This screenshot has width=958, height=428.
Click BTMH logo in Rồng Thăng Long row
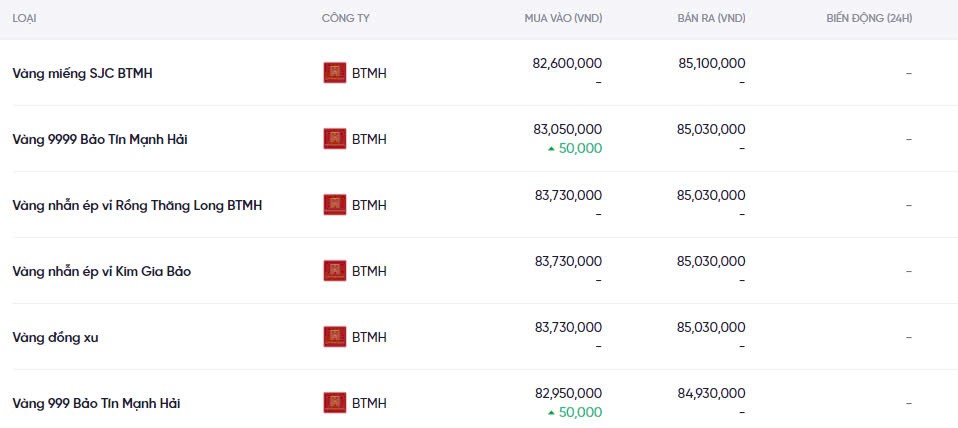(335, 205)
